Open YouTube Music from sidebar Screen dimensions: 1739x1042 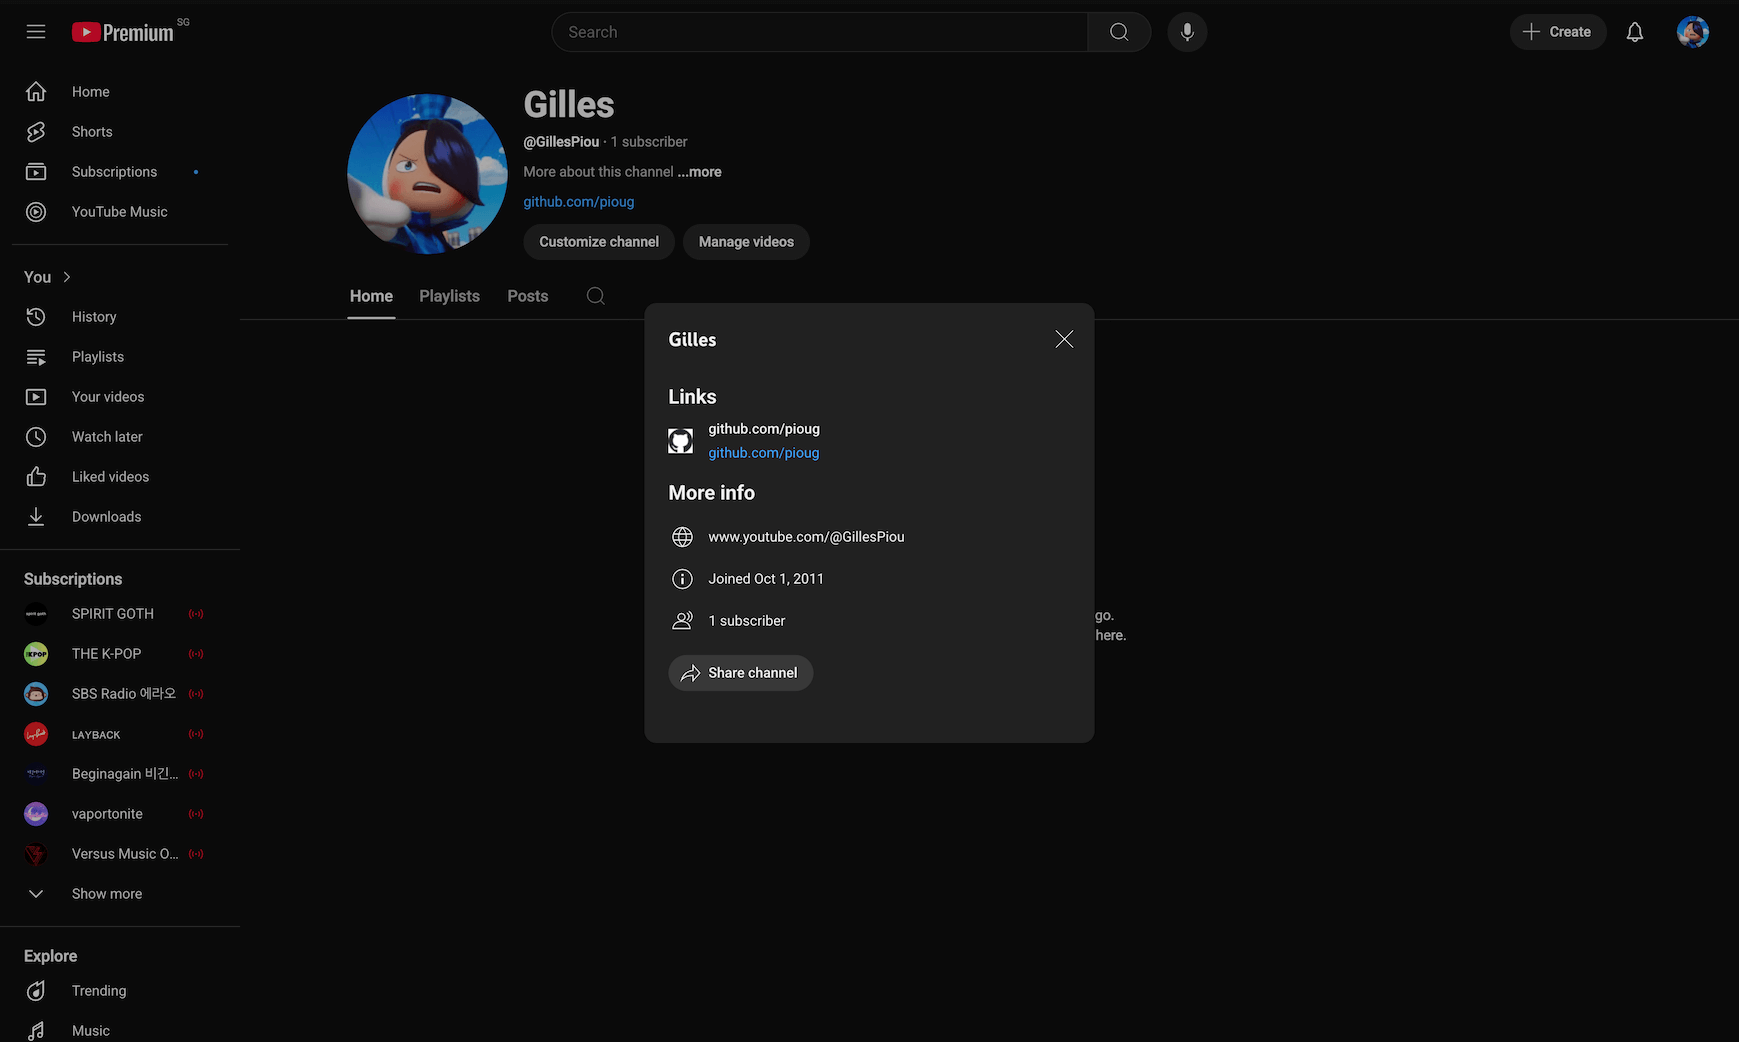pyautogui.click(x=120, y=212)
